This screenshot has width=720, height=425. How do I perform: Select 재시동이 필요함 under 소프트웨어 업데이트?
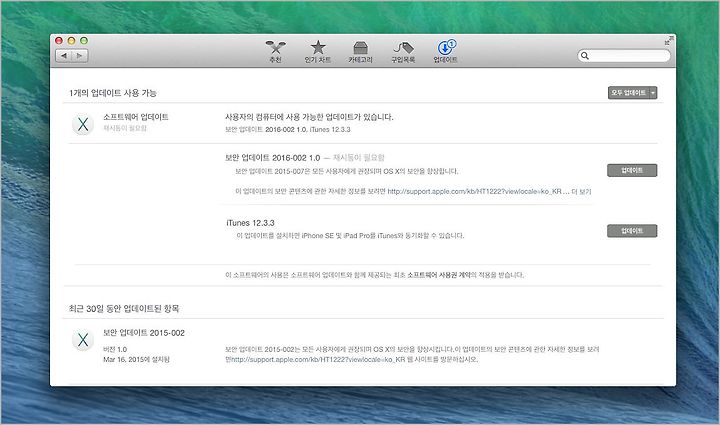(125, 128)
